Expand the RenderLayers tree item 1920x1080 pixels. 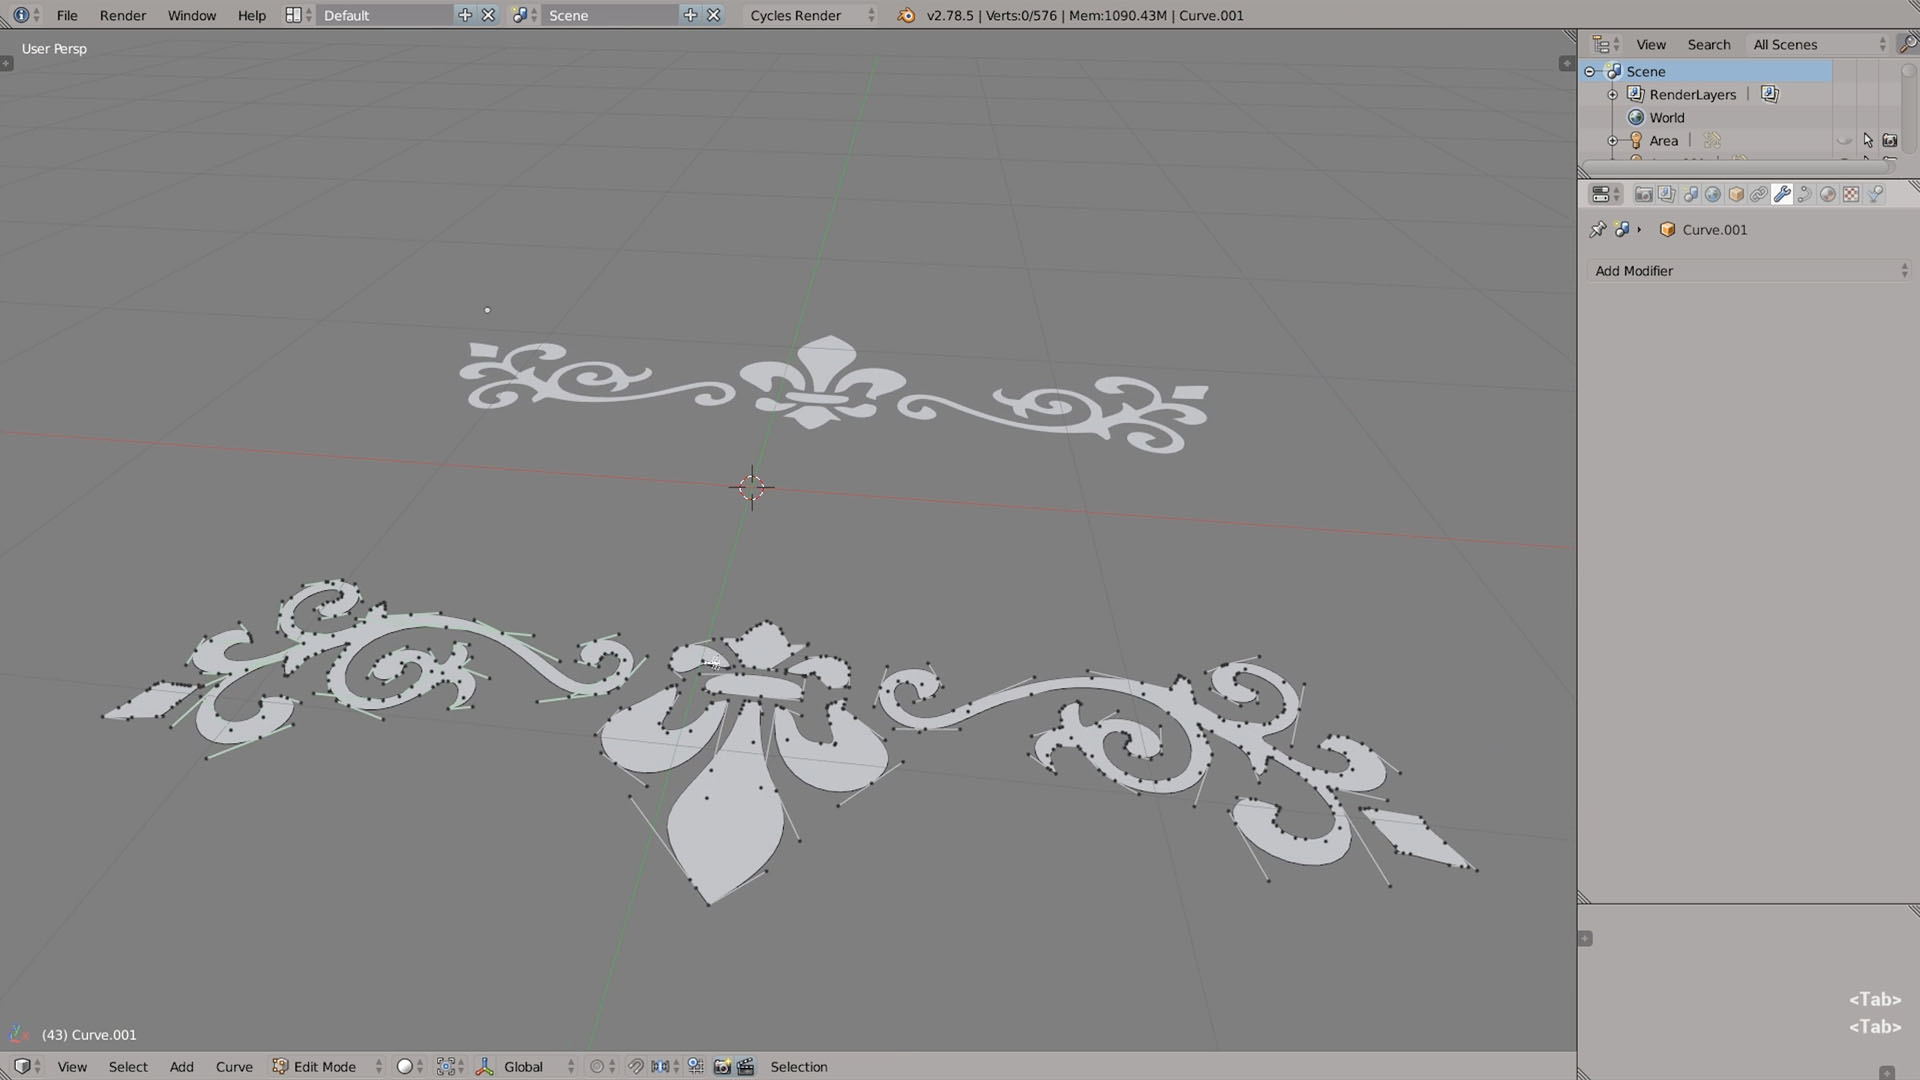point(1612,95)
